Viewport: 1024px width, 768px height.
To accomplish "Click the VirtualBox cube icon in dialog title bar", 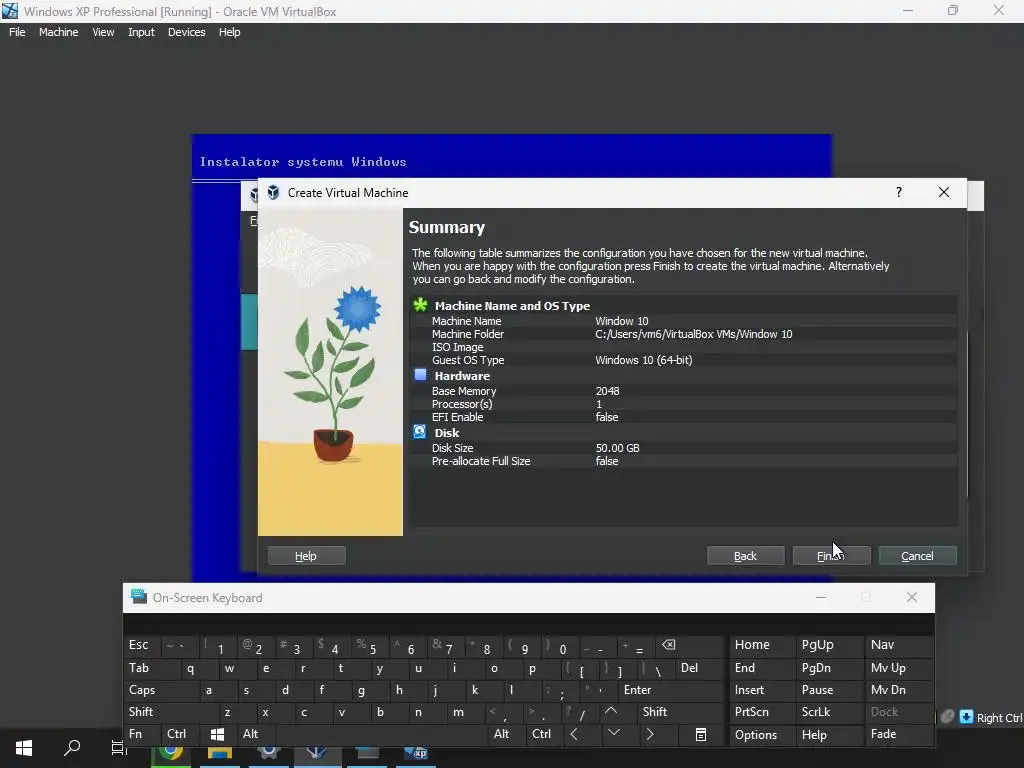I will [273, 193].
